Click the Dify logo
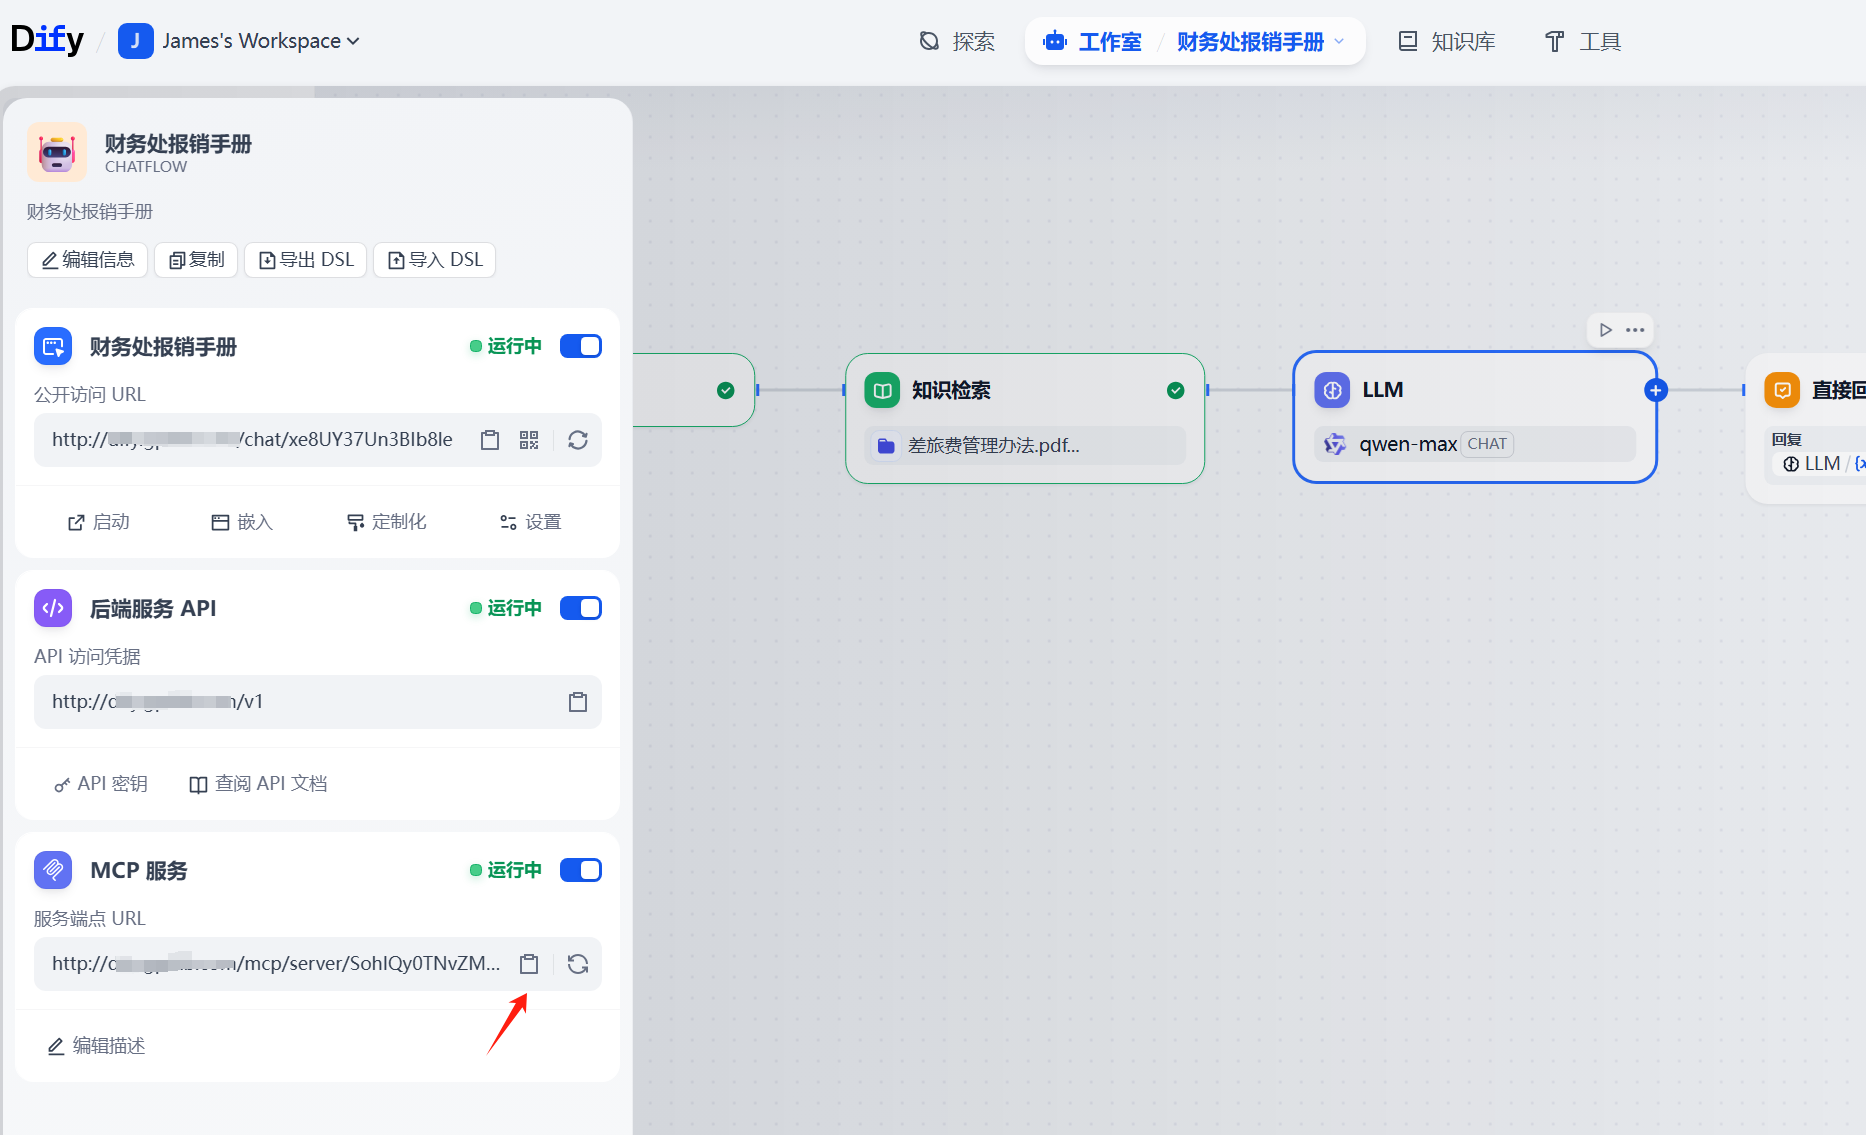The image size is (1866, 1135). coord(47,40)
